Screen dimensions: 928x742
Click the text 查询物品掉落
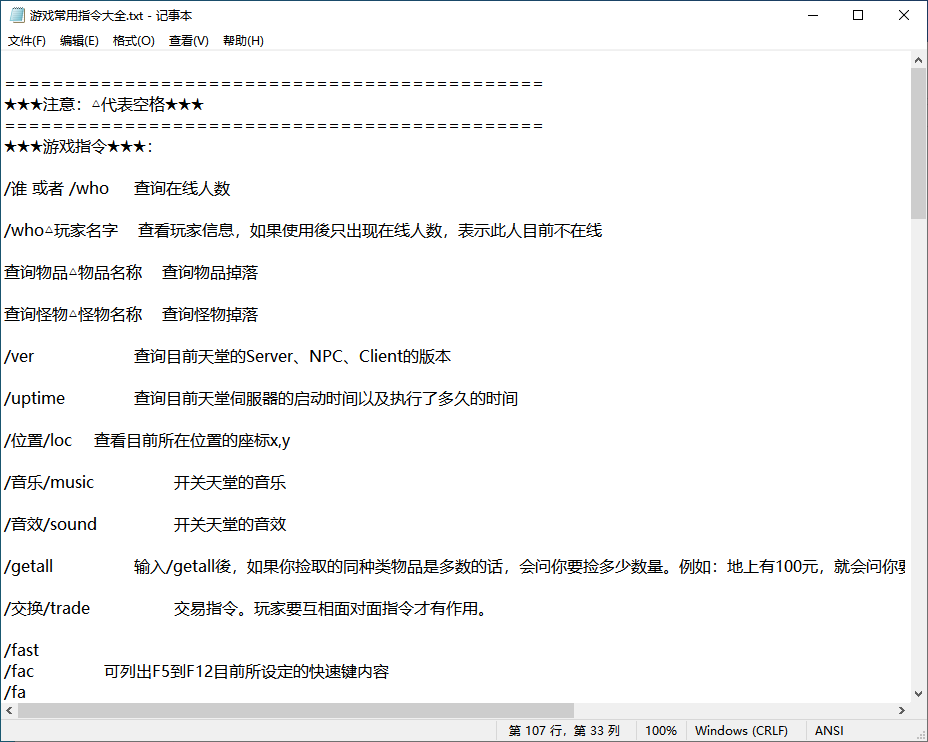(210, 273)
